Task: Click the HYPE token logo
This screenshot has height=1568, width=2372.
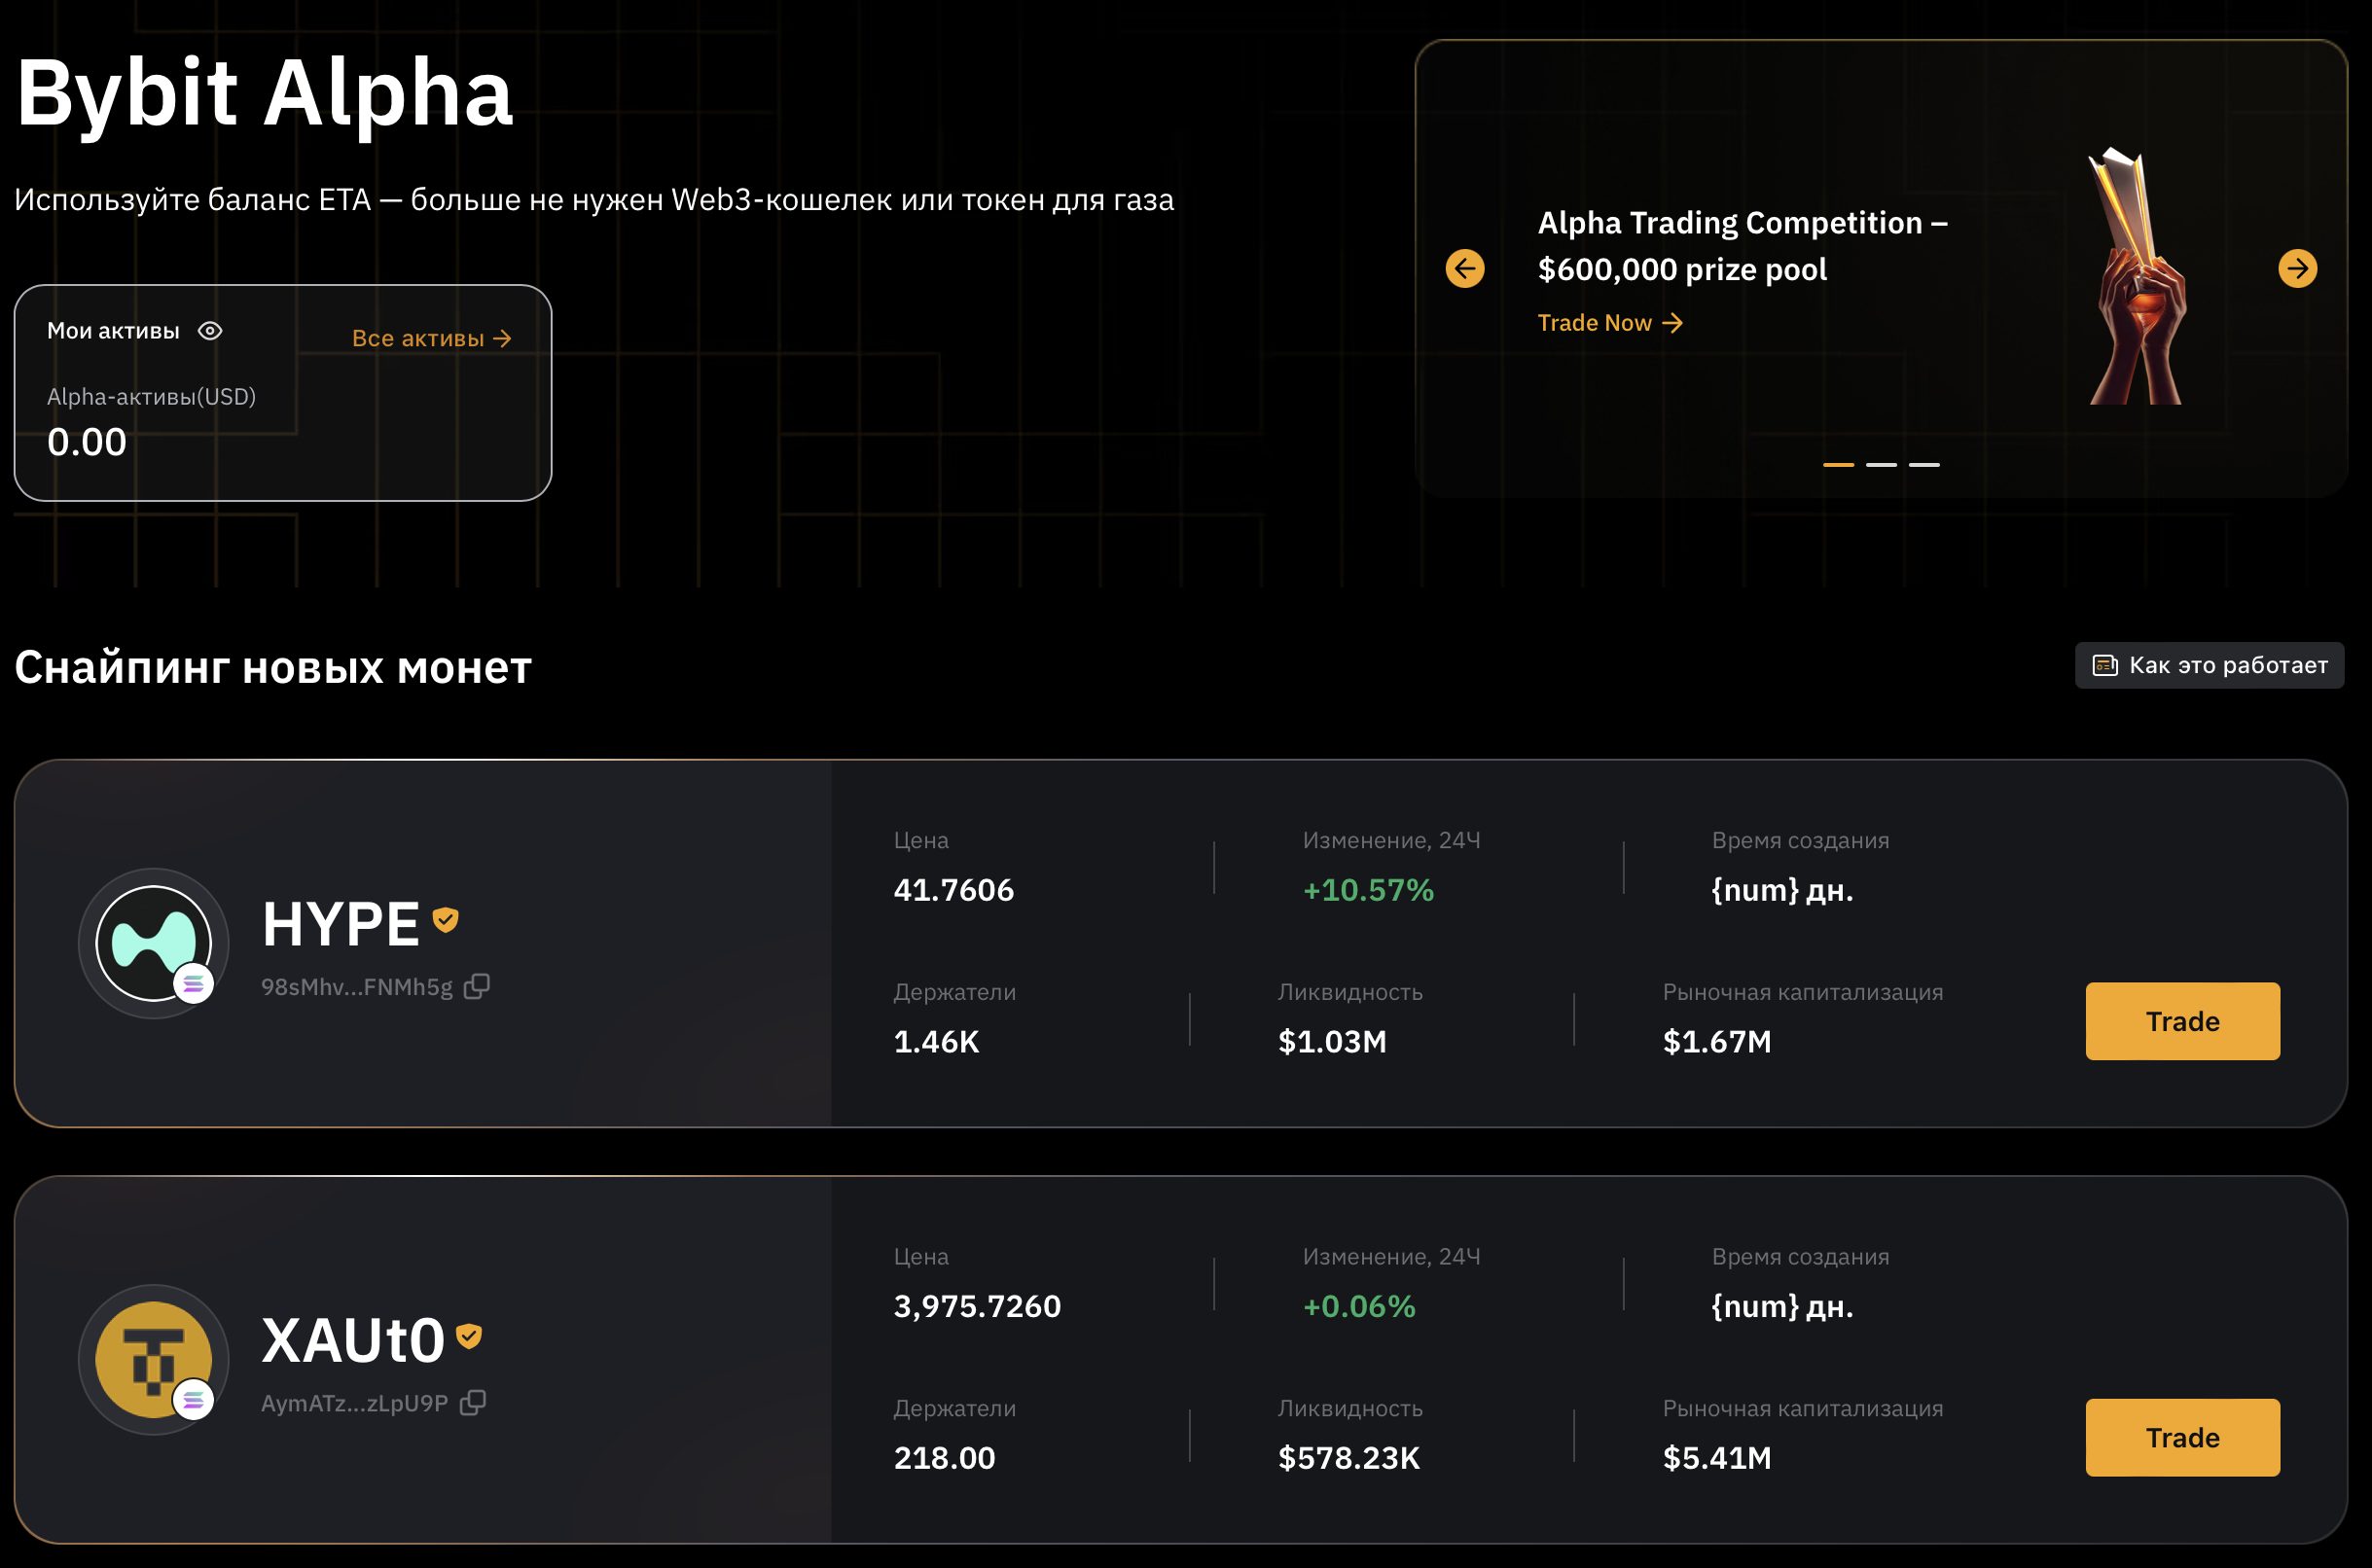Action: click(x=153, y=943)
